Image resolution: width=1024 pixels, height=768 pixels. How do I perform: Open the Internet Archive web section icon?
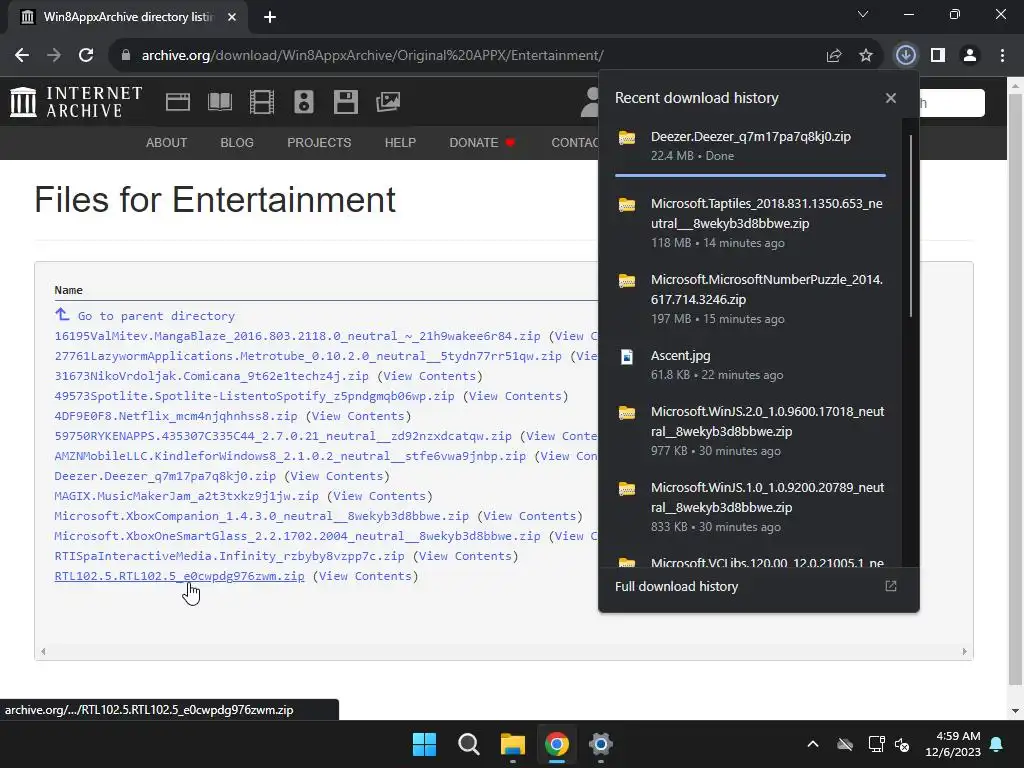pyautogui.click(x=178, y=102)
